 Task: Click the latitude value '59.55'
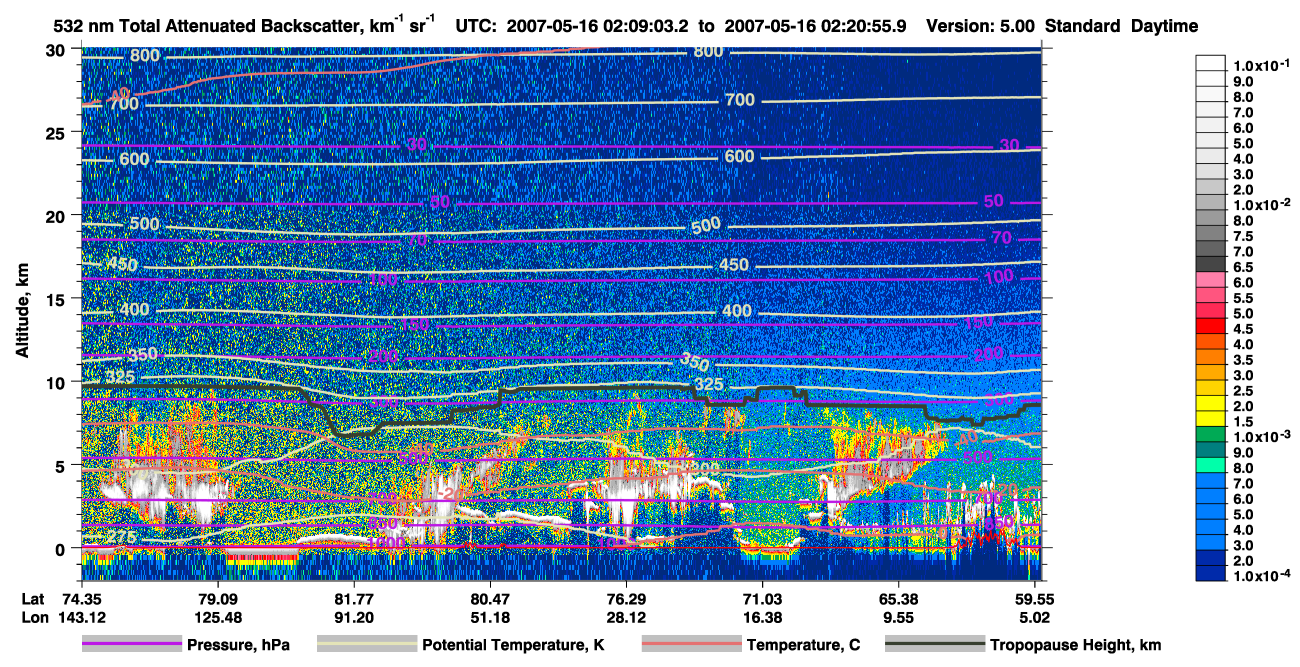pos(1034,600)
